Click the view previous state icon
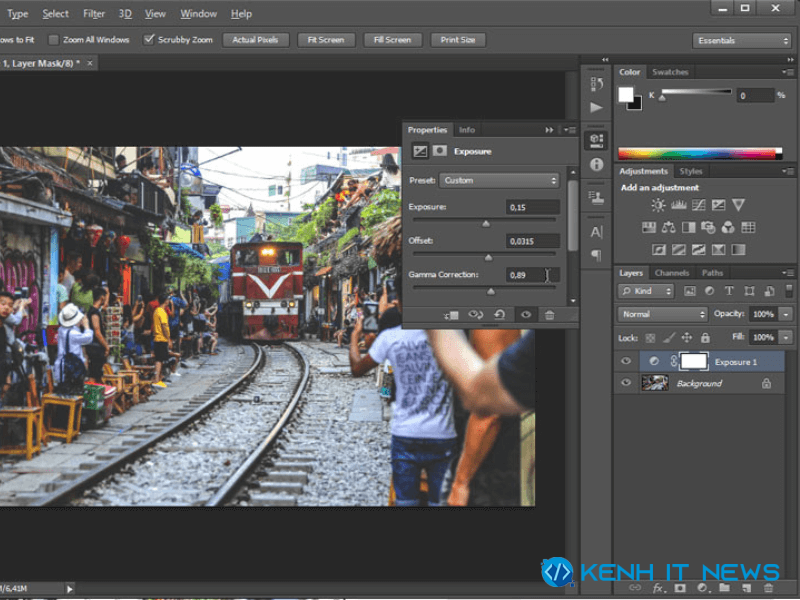Image resolution: width=800 pixels, height=600 pixels. (476, 315)
